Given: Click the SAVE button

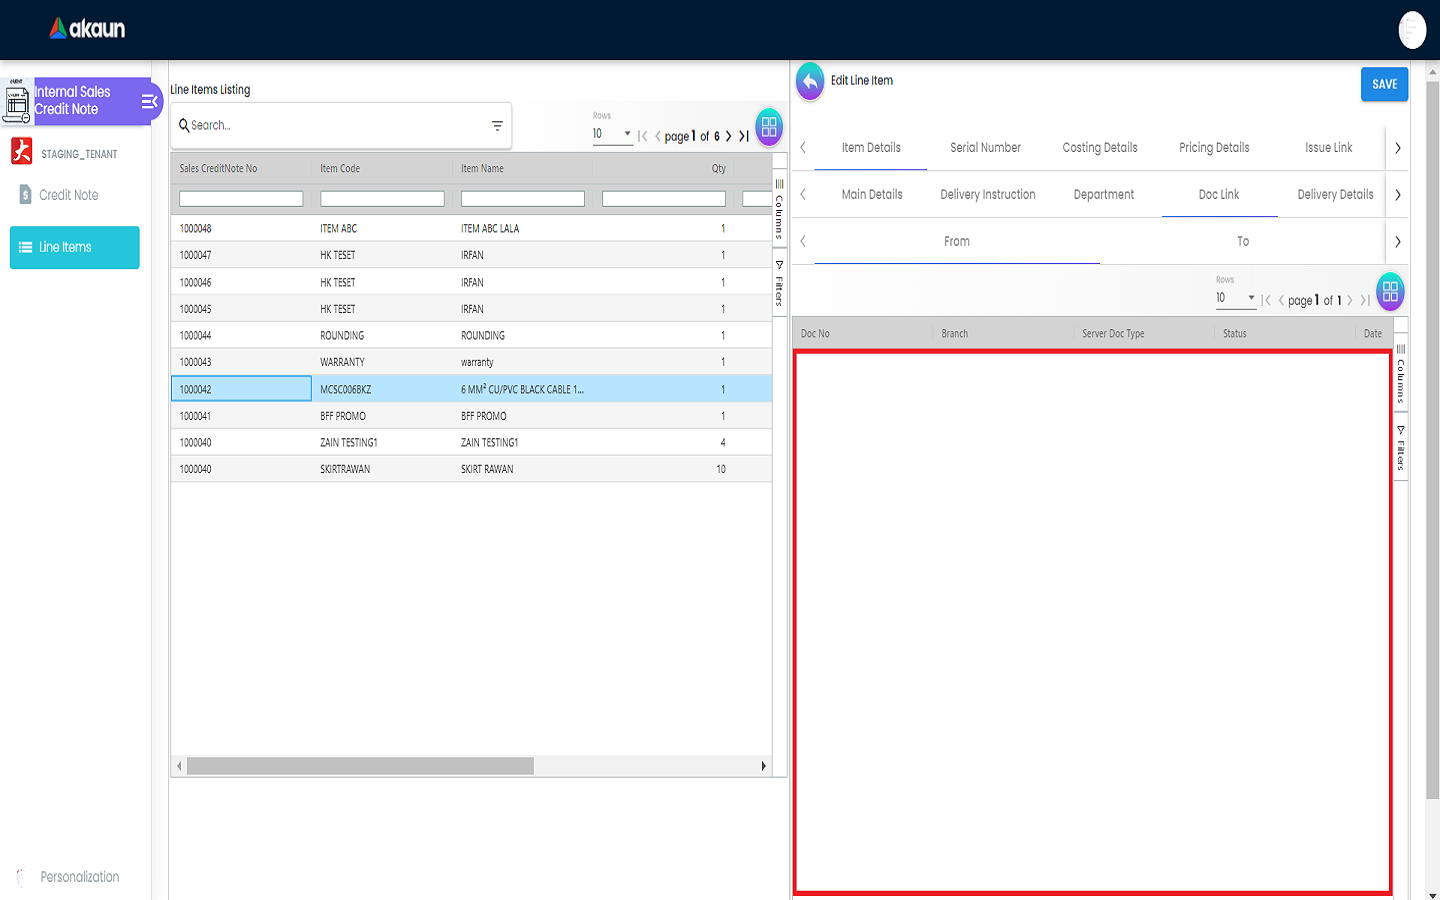Looking at the screenshot, I should pos(1384,85).
